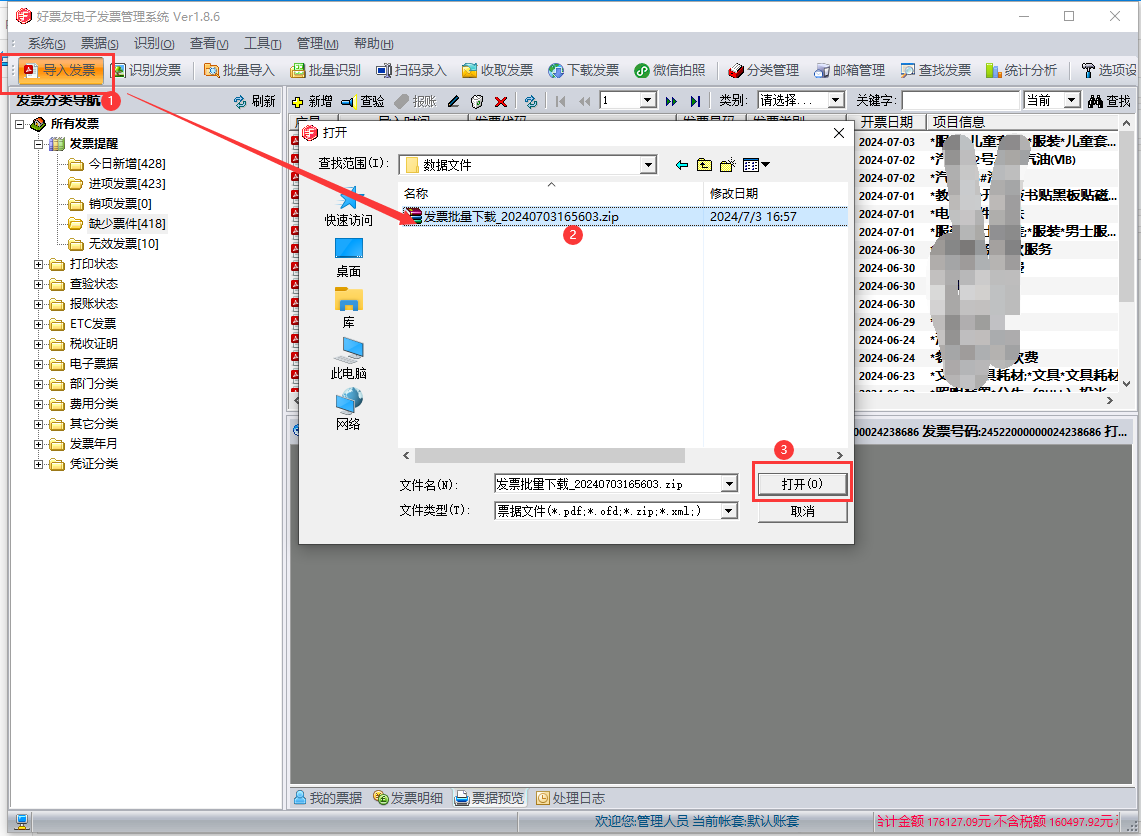
Task: Select 今日新增[428] folder
Action: point(118,164)
